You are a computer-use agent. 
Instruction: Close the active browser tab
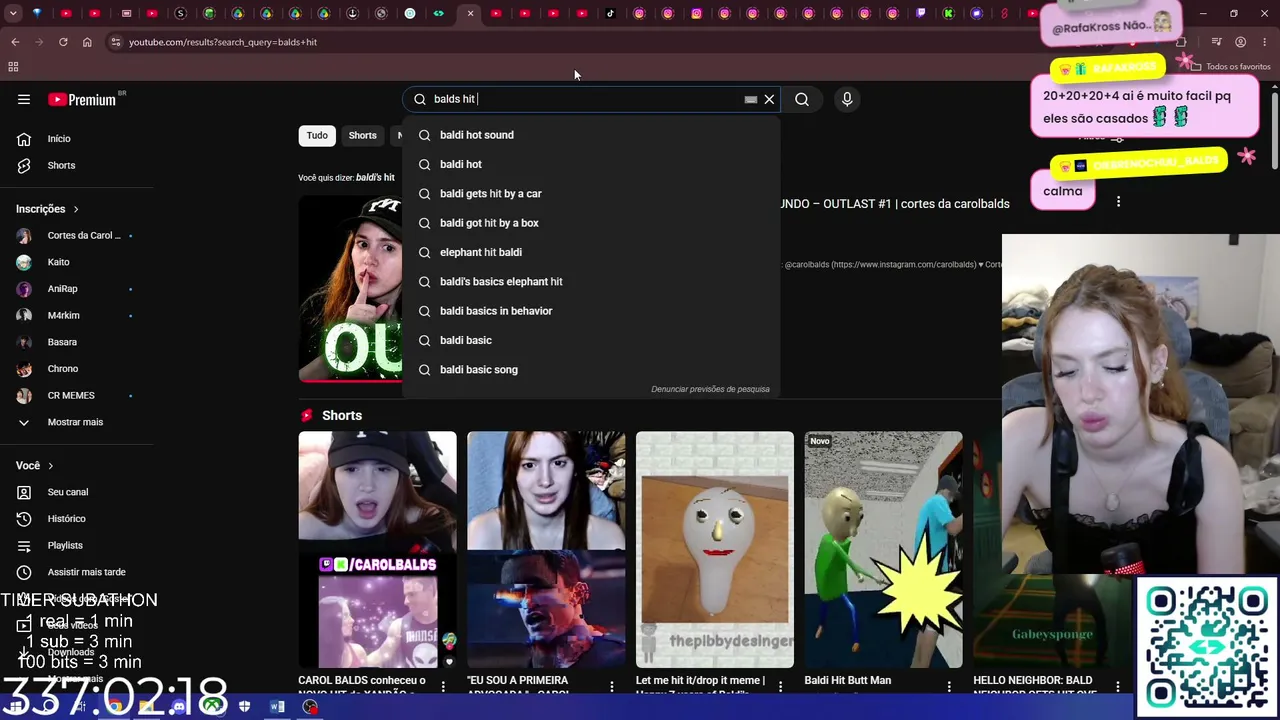[470, 13]
